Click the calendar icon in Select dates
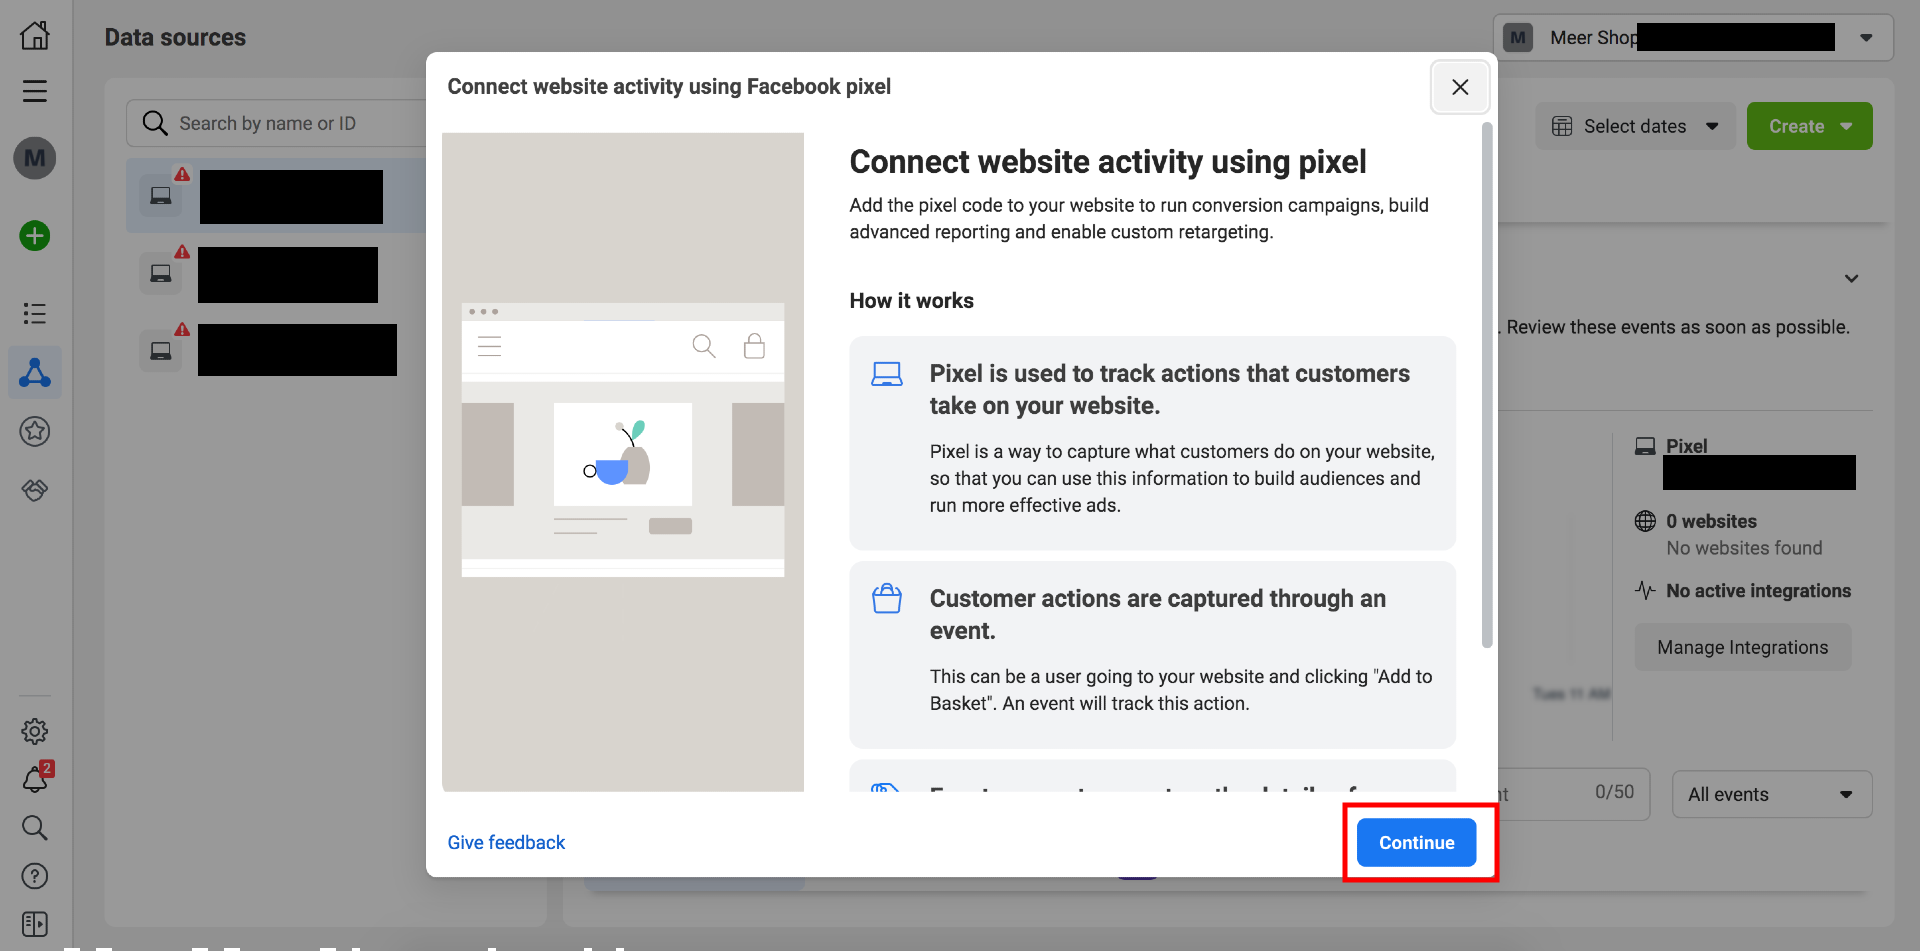Image resolution: width=1920 pixels, height=951 pixels. 1562,126
